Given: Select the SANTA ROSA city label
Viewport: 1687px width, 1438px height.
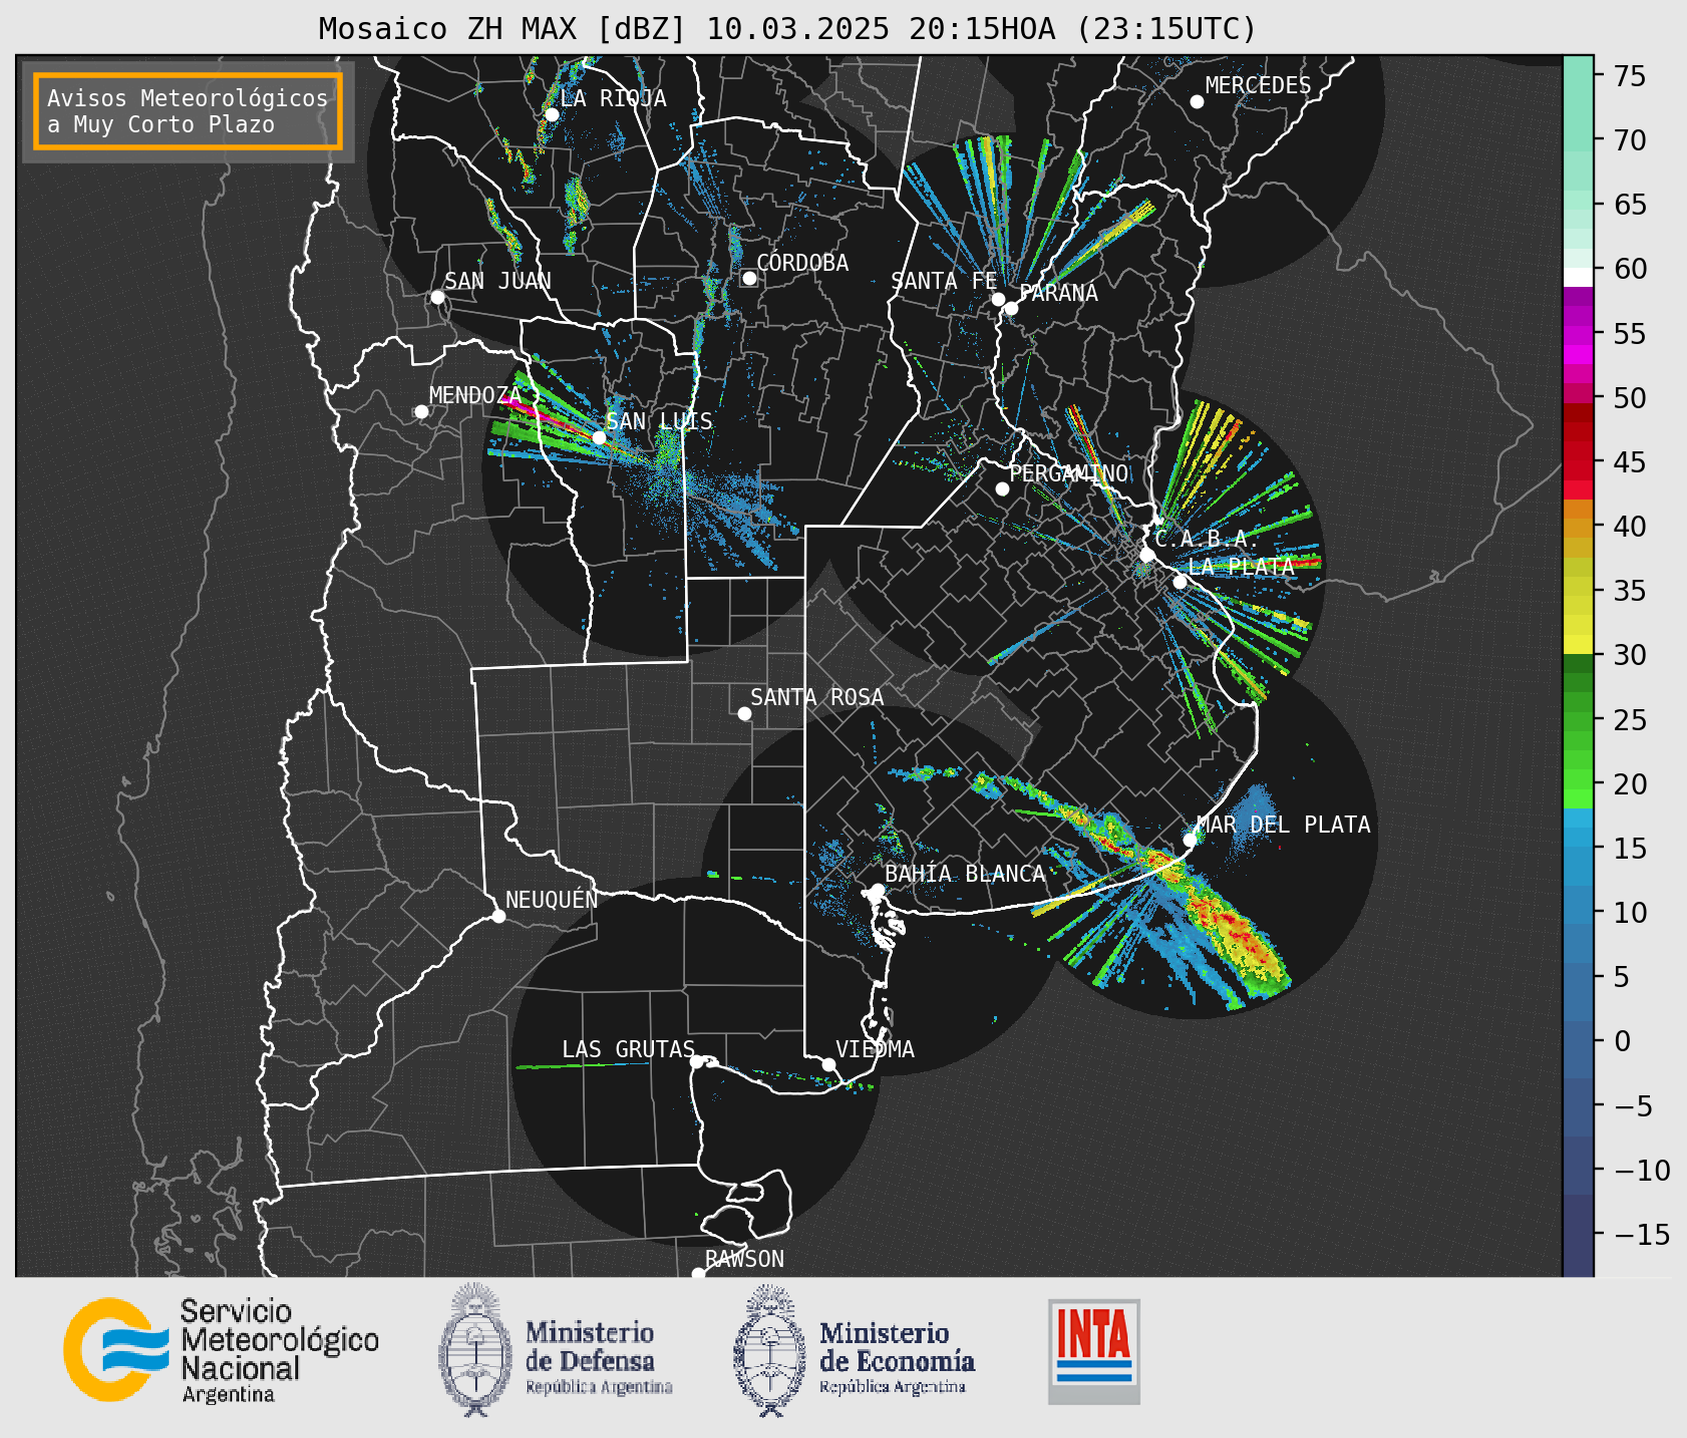Looking at the screenshot, I should point(817,697).
